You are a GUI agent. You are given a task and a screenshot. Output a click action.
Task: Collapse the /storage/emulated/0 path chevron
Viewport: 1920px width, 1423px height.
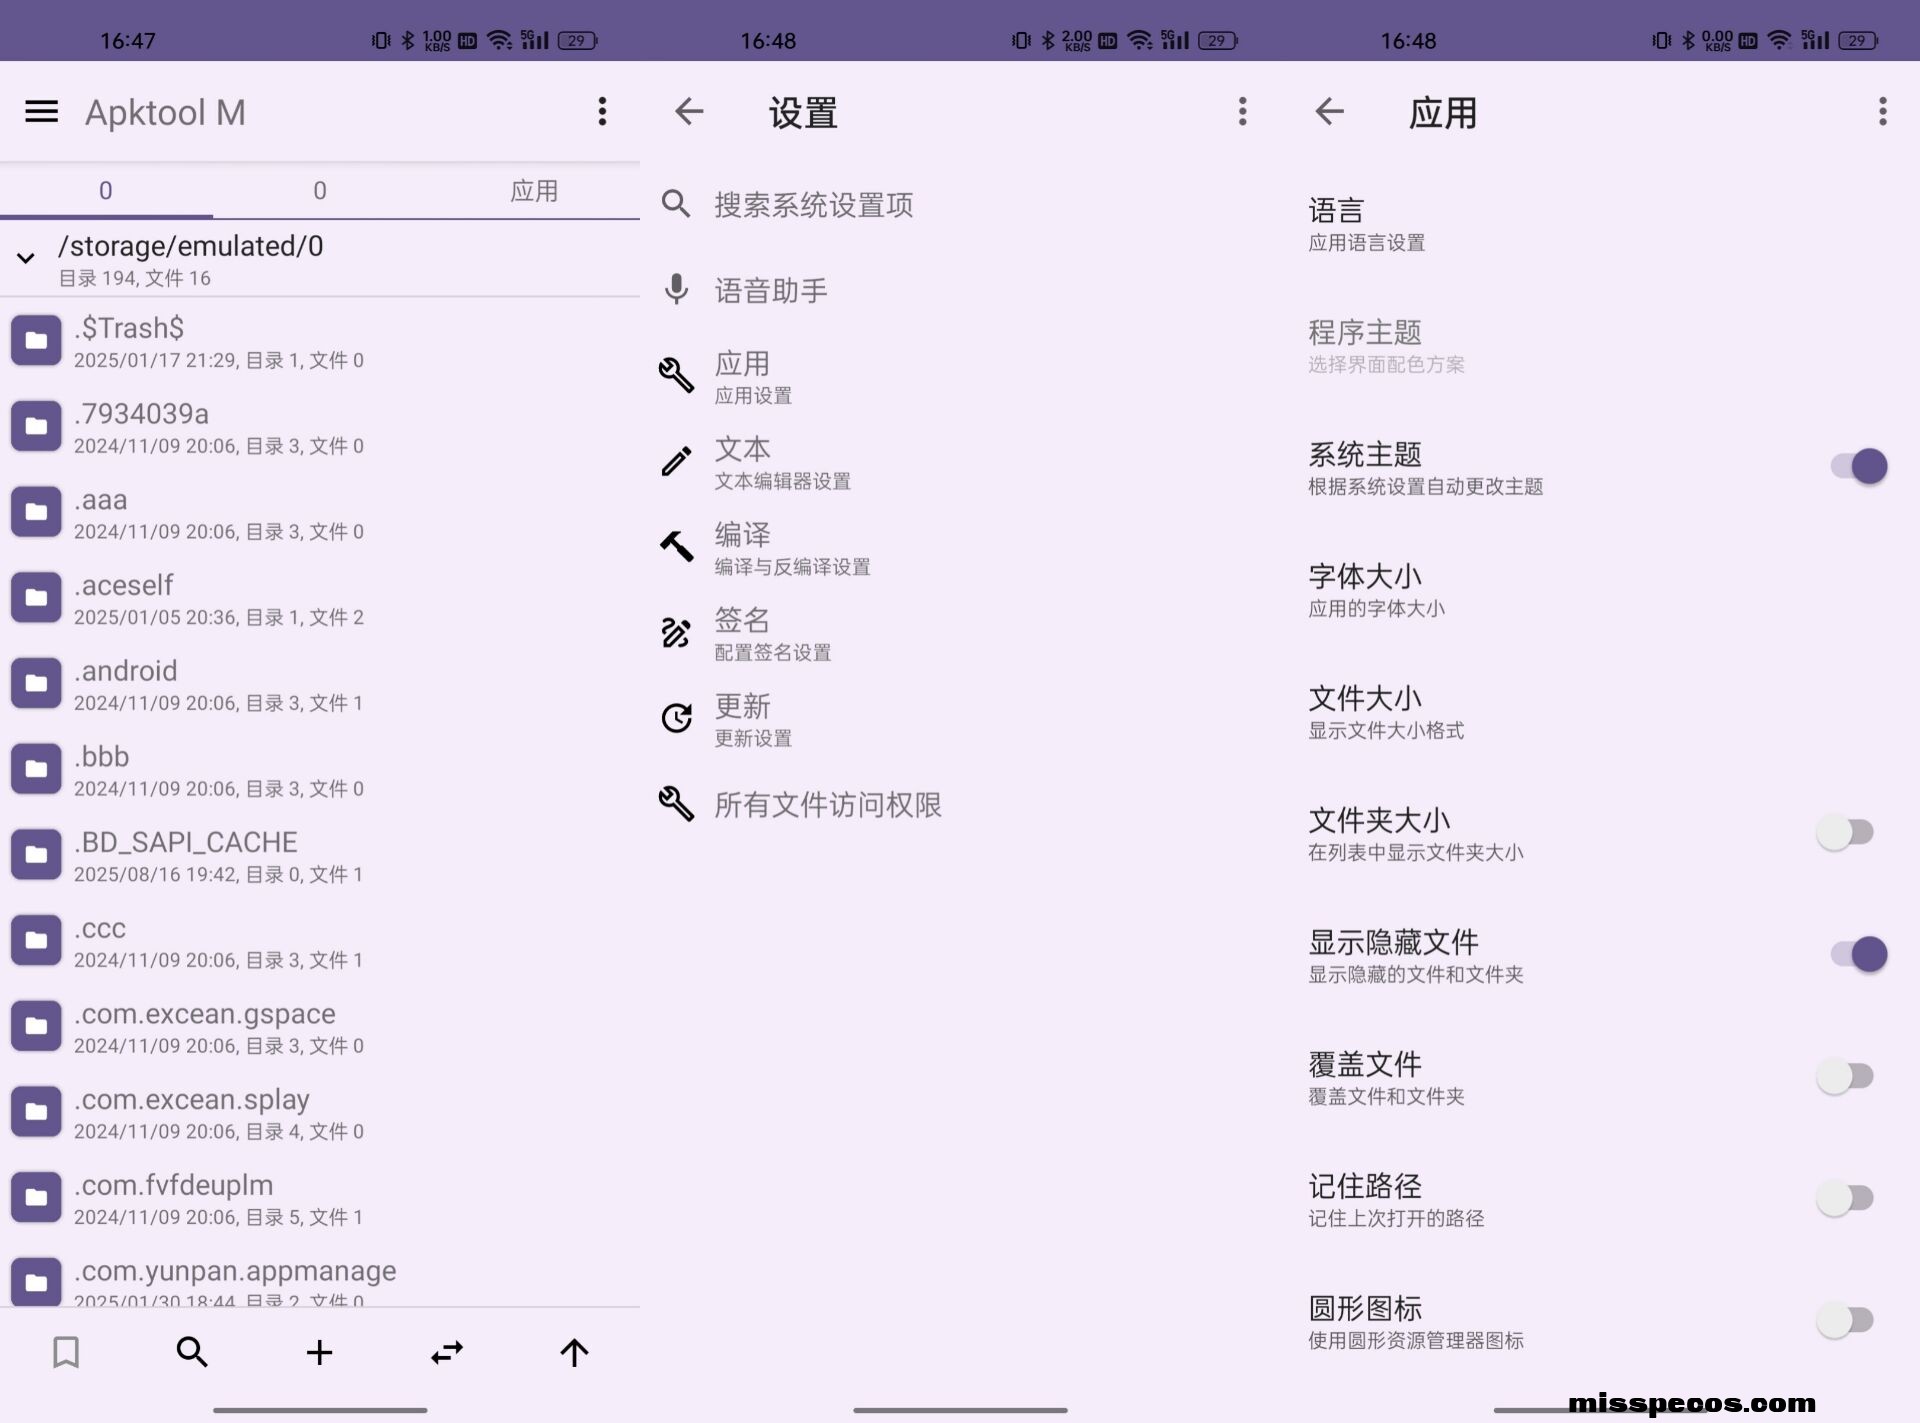click(x=26, y=258)
